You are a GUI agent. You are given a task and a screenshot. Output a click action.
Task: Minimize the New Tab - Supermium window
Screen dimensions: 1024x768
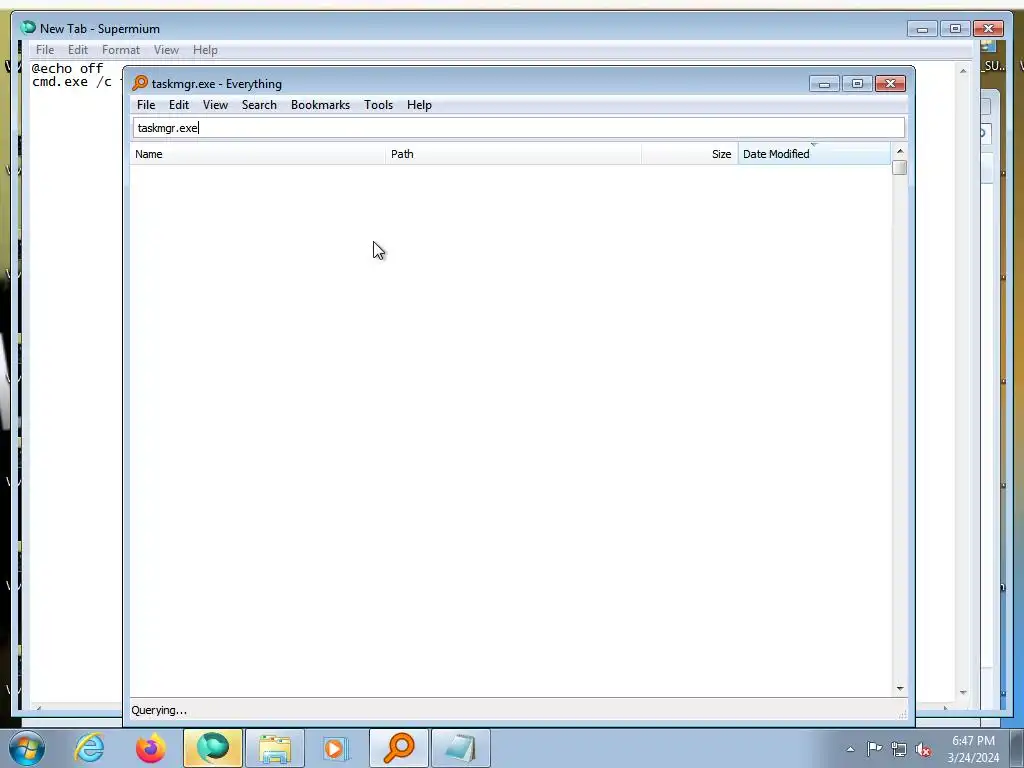[922, 29]
